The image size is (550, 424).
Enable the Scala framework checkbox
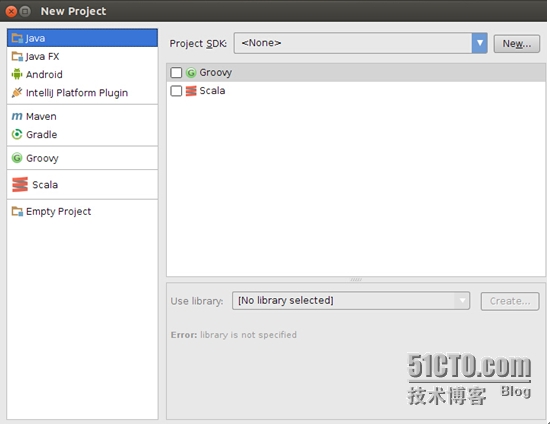(x=176, y=91)
